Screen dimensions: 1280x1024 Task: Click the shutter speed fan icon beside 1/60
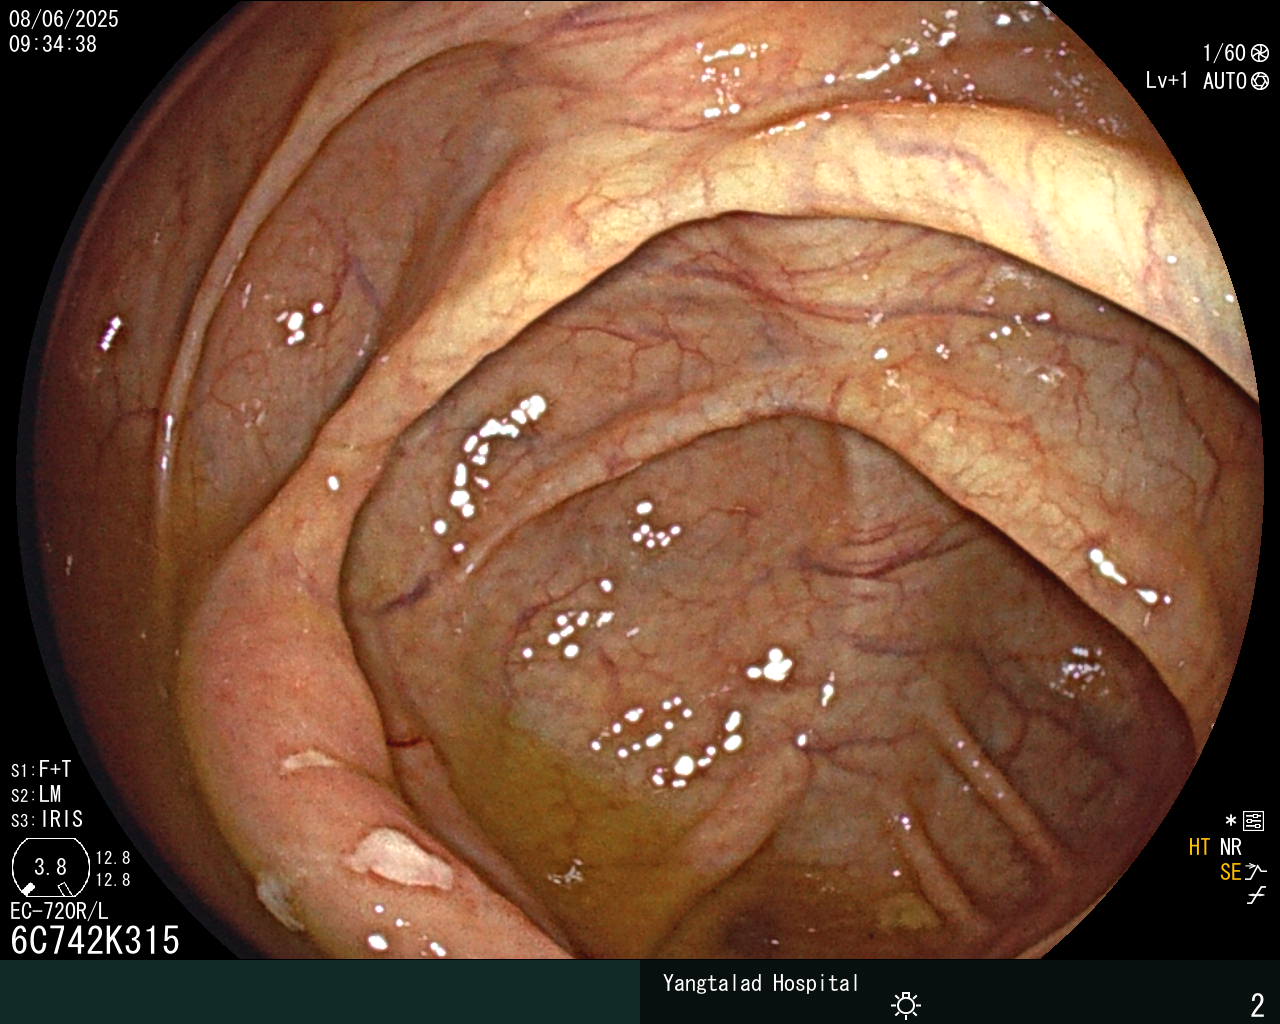pyautogui.click(x=1260, y=54)
